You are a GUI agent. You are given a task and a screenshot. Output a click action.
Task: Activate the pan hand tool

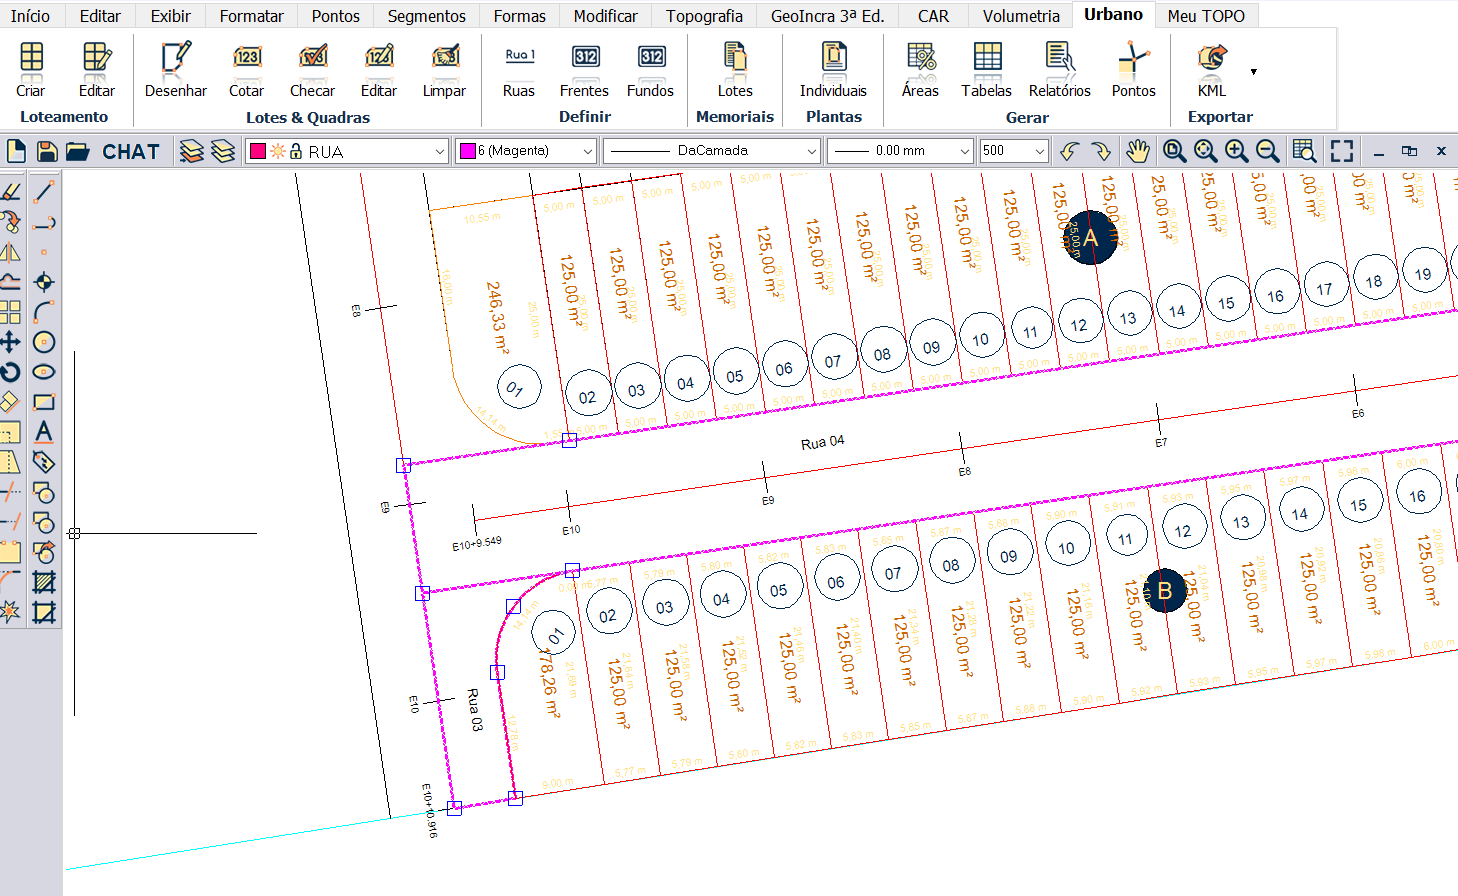coord(1137,151)
